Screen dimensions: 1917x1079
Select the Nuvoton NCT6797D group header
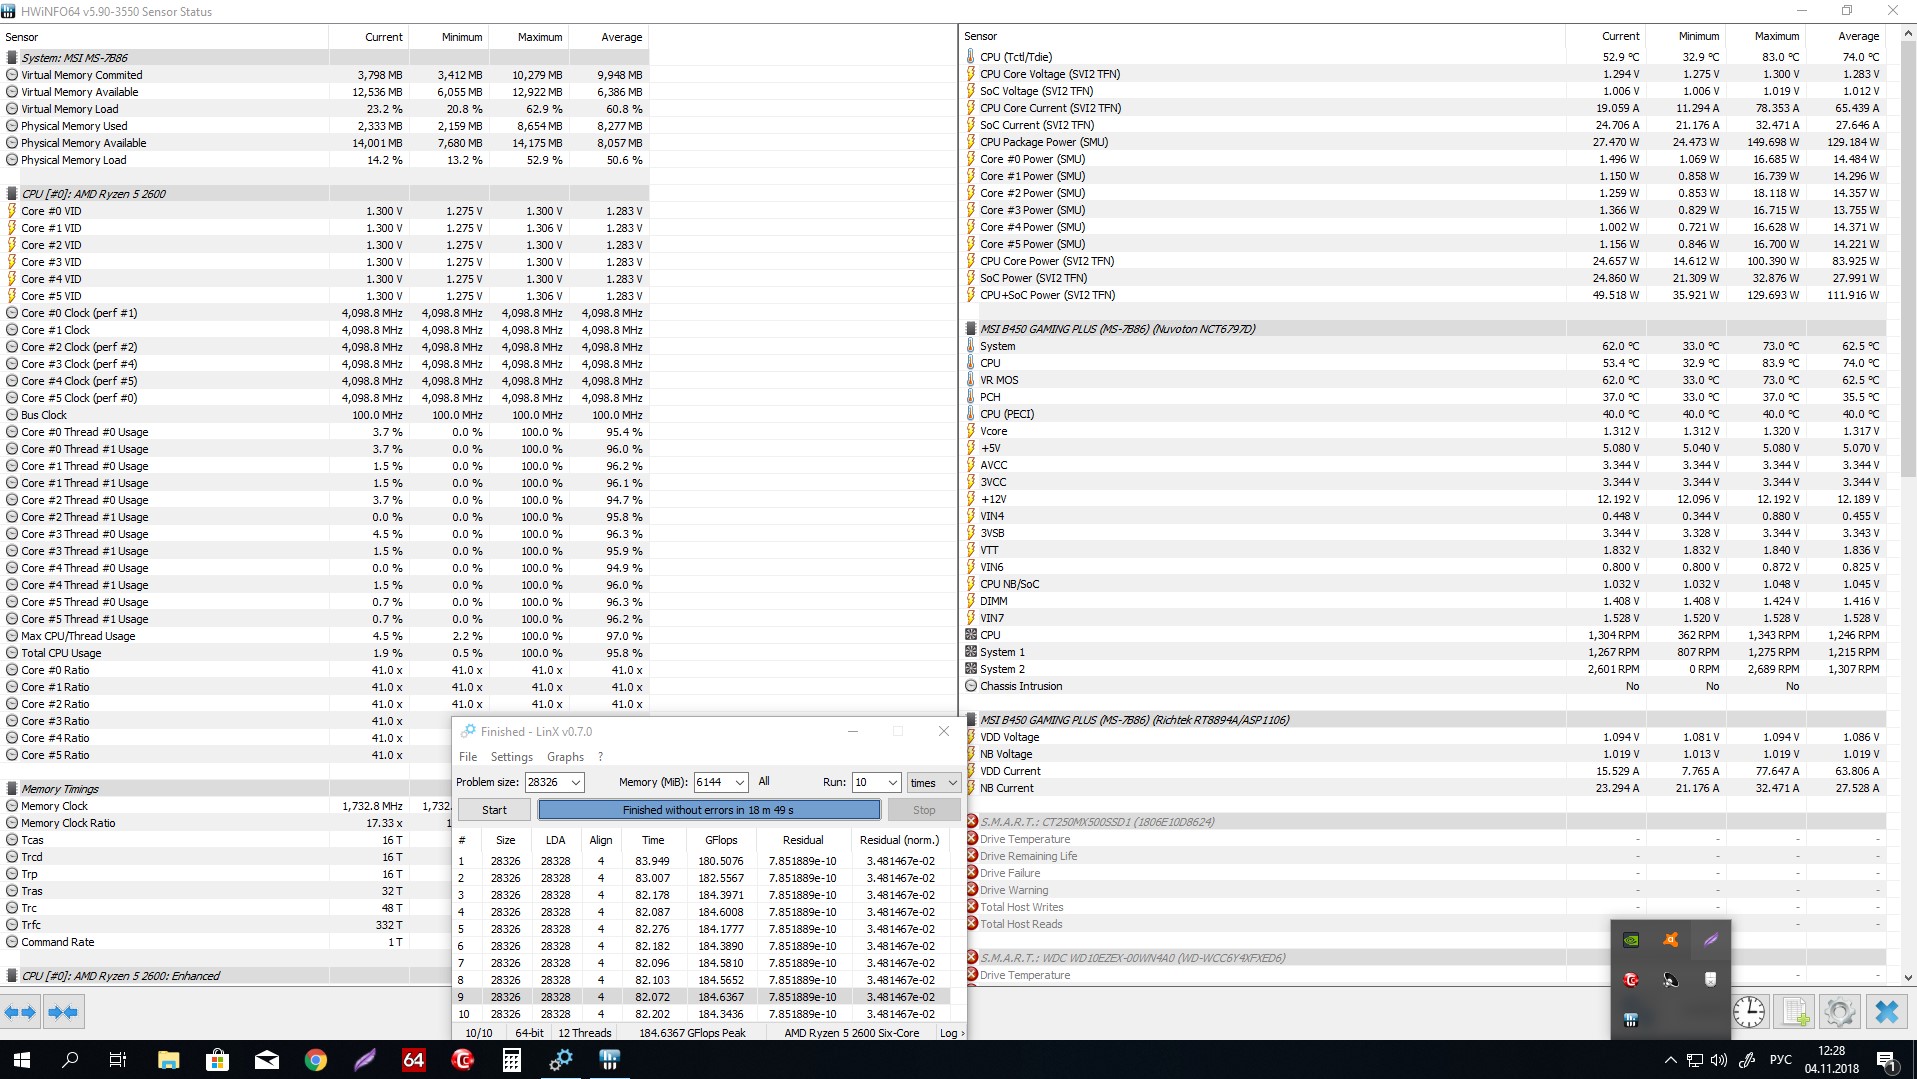pos(1424,329)
